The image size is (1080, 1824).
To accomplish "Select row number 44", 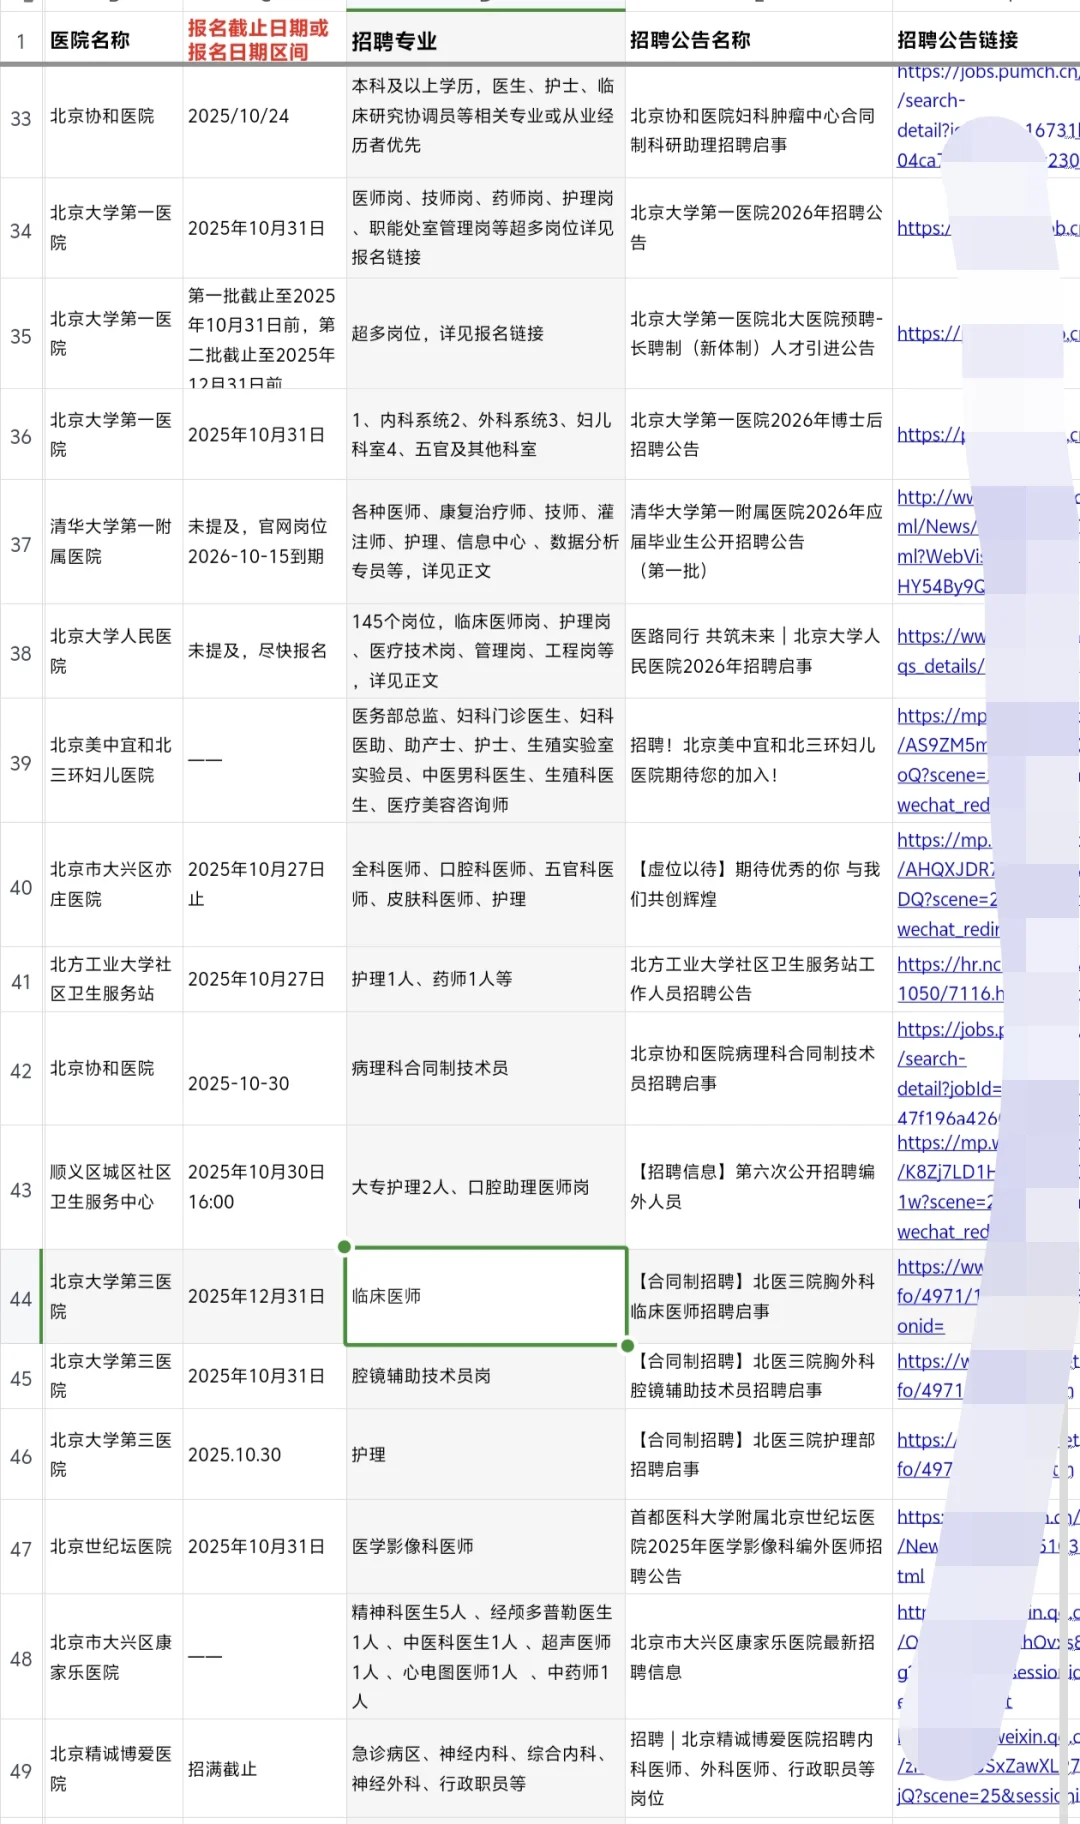I will (x=21, y=1299).
